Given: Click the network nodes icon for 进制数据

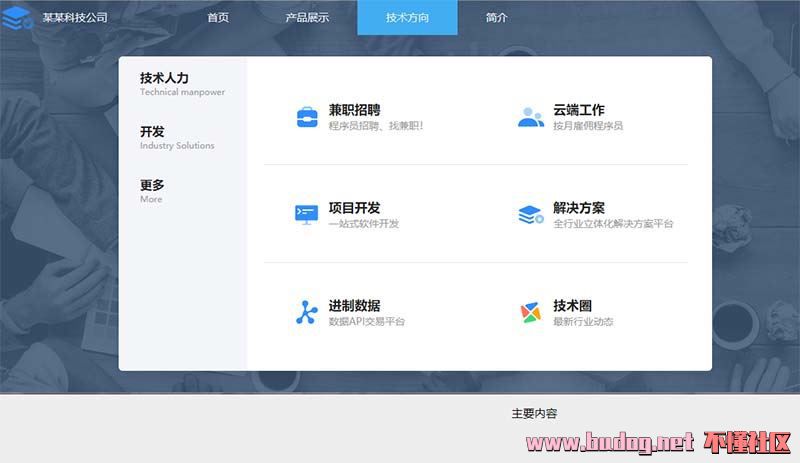Looking at the screenshot, I should coord(306,313).
